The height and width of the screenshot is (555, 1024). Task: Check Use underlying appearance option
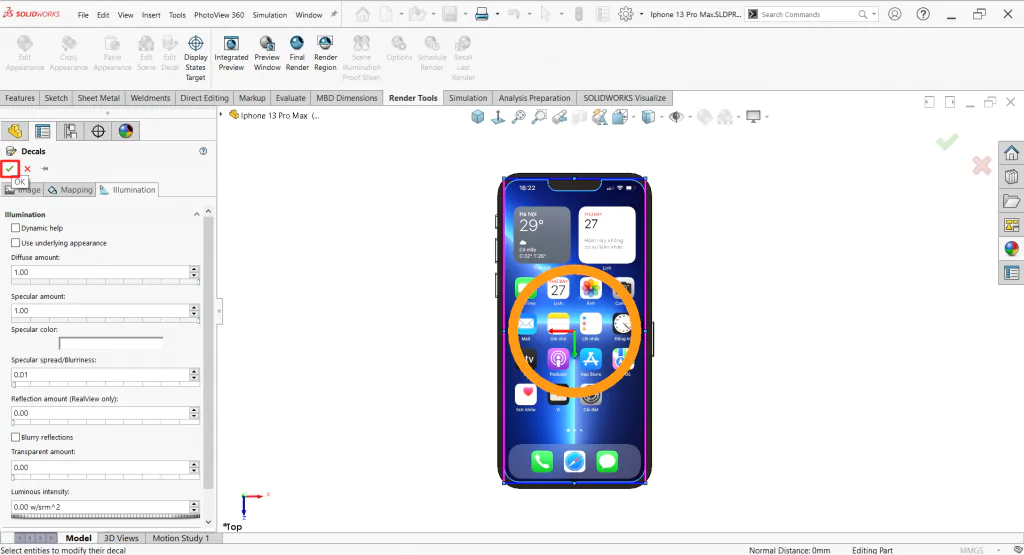click(x=15, y=243)
